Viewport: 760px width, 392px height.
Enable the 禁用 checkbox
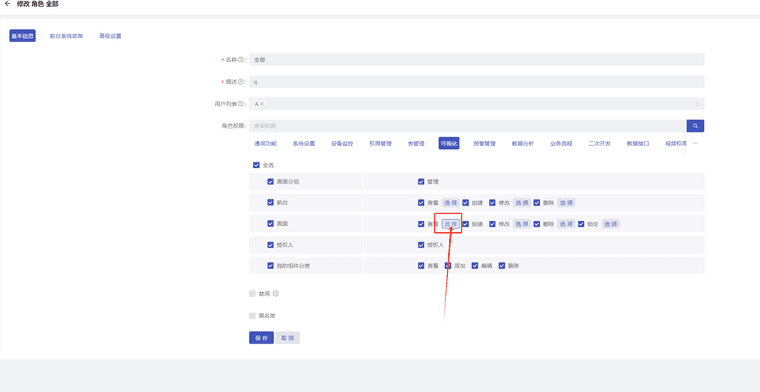(x=252, y=294)
